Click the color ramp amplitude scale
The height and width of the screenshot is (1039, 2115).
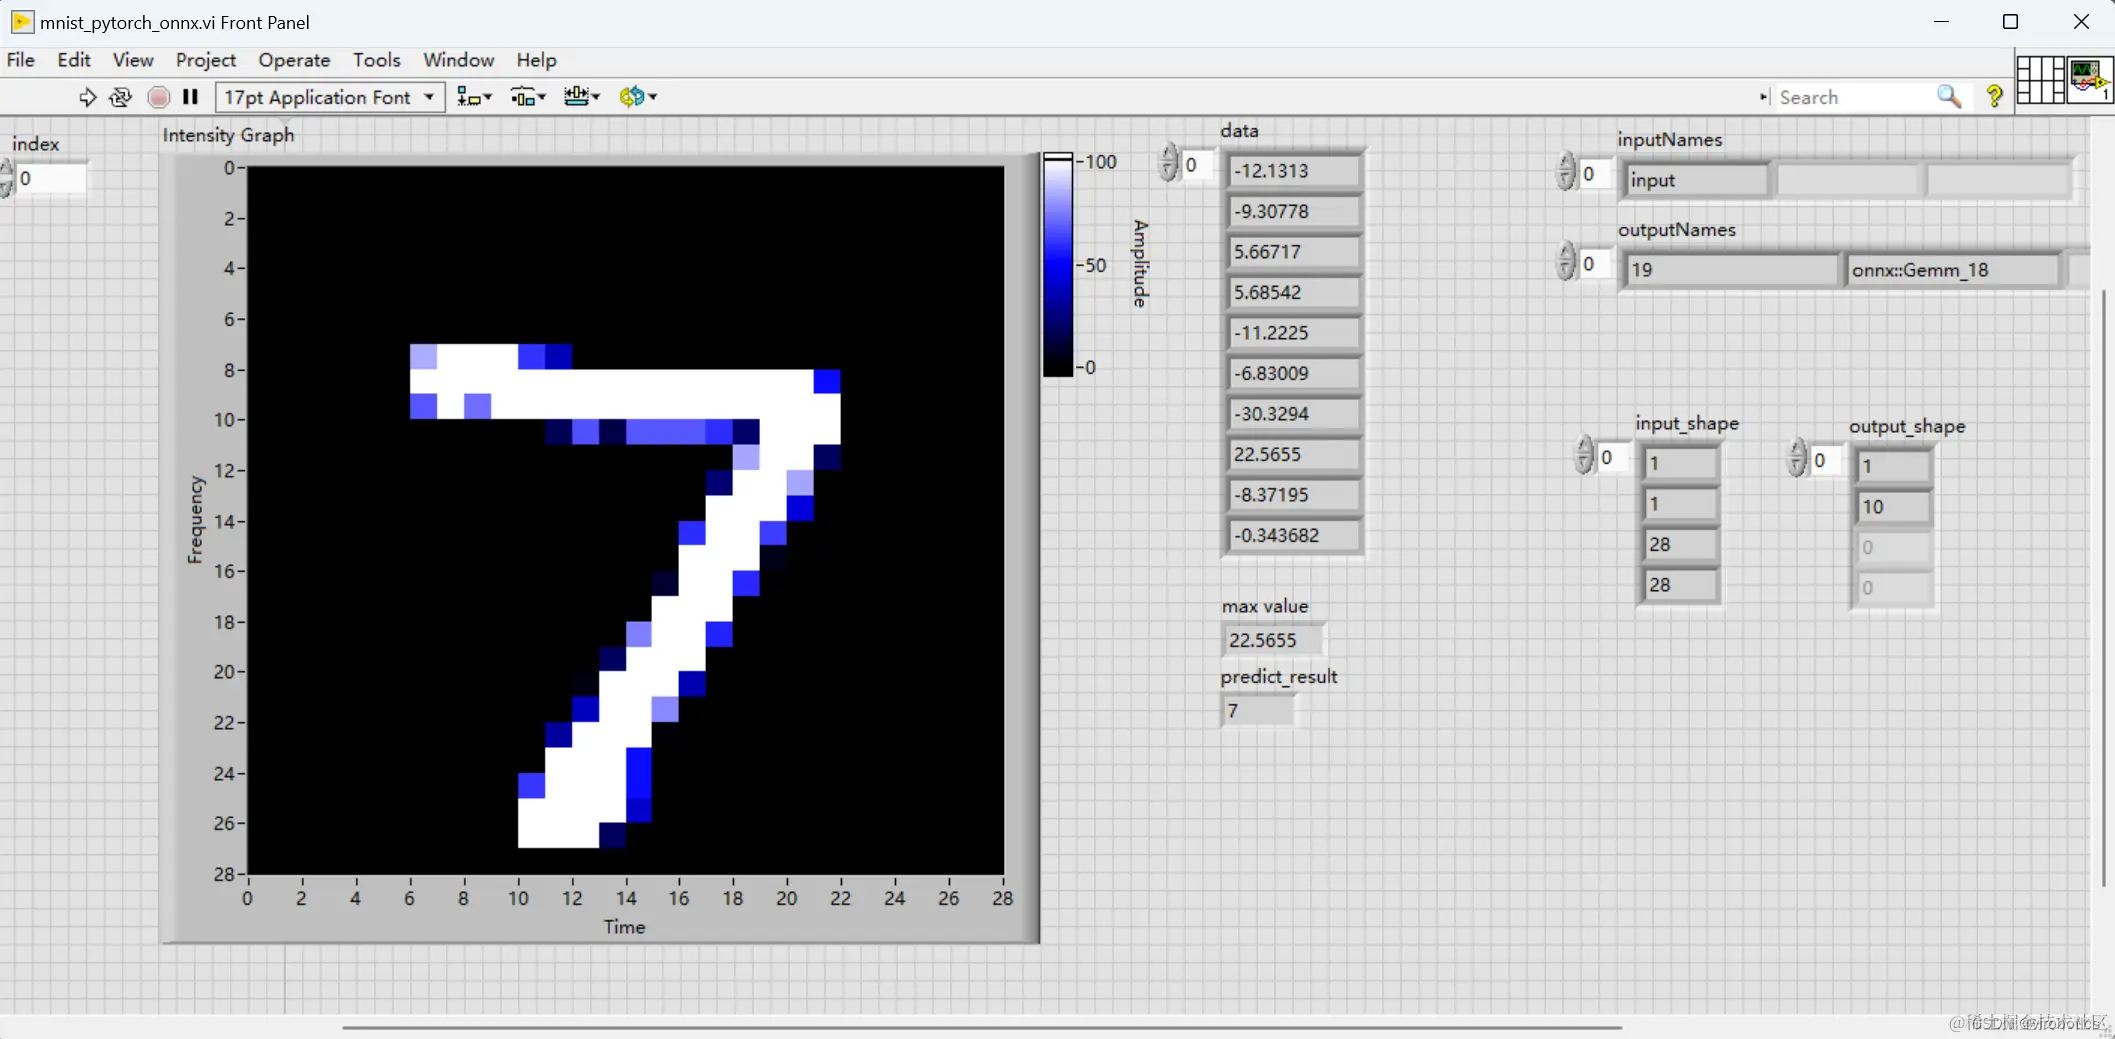pyautogui.click(x=1058, y=265)
